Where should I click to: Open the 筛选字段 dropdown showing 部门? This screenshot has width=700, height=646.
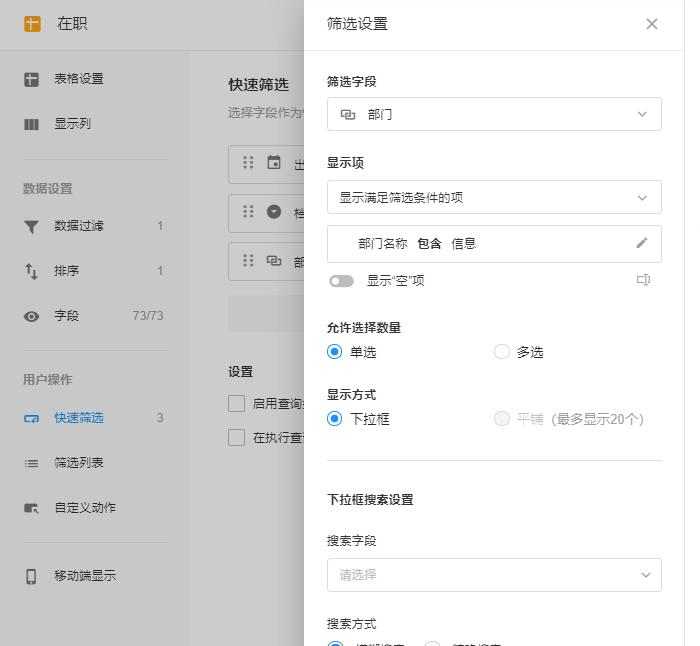(494, 114)
